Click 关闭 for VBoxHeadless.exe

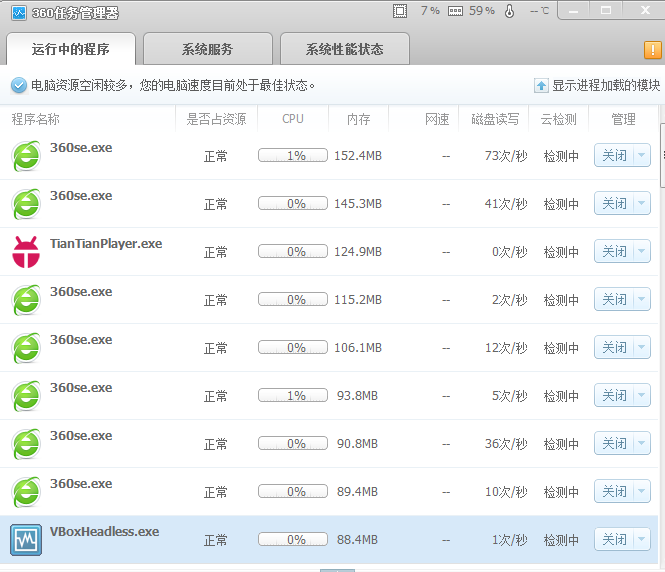coord(614,539)
